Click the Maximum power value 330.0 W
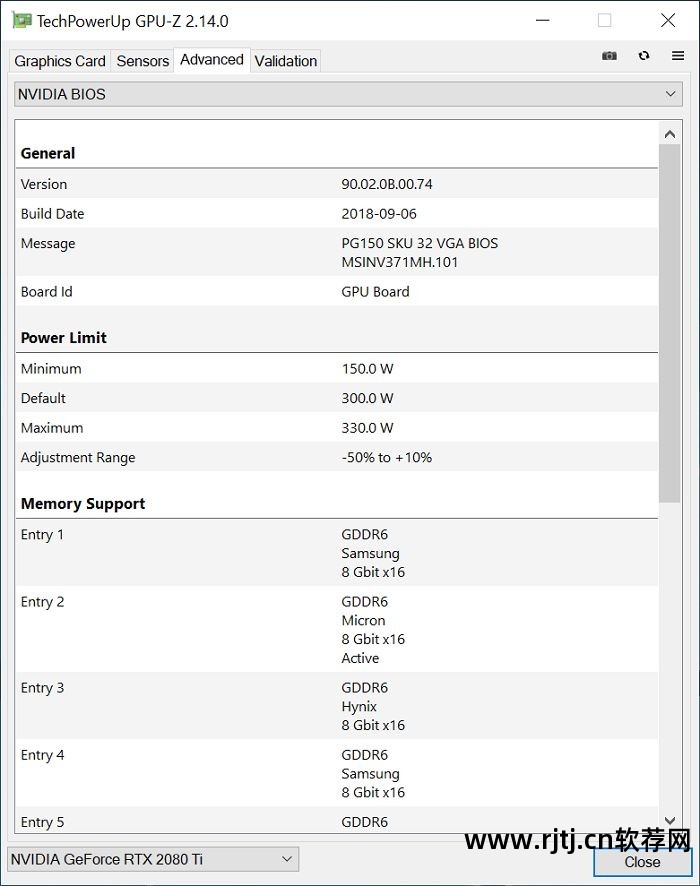Screen dimensions: 700x886 click(367, 428)
